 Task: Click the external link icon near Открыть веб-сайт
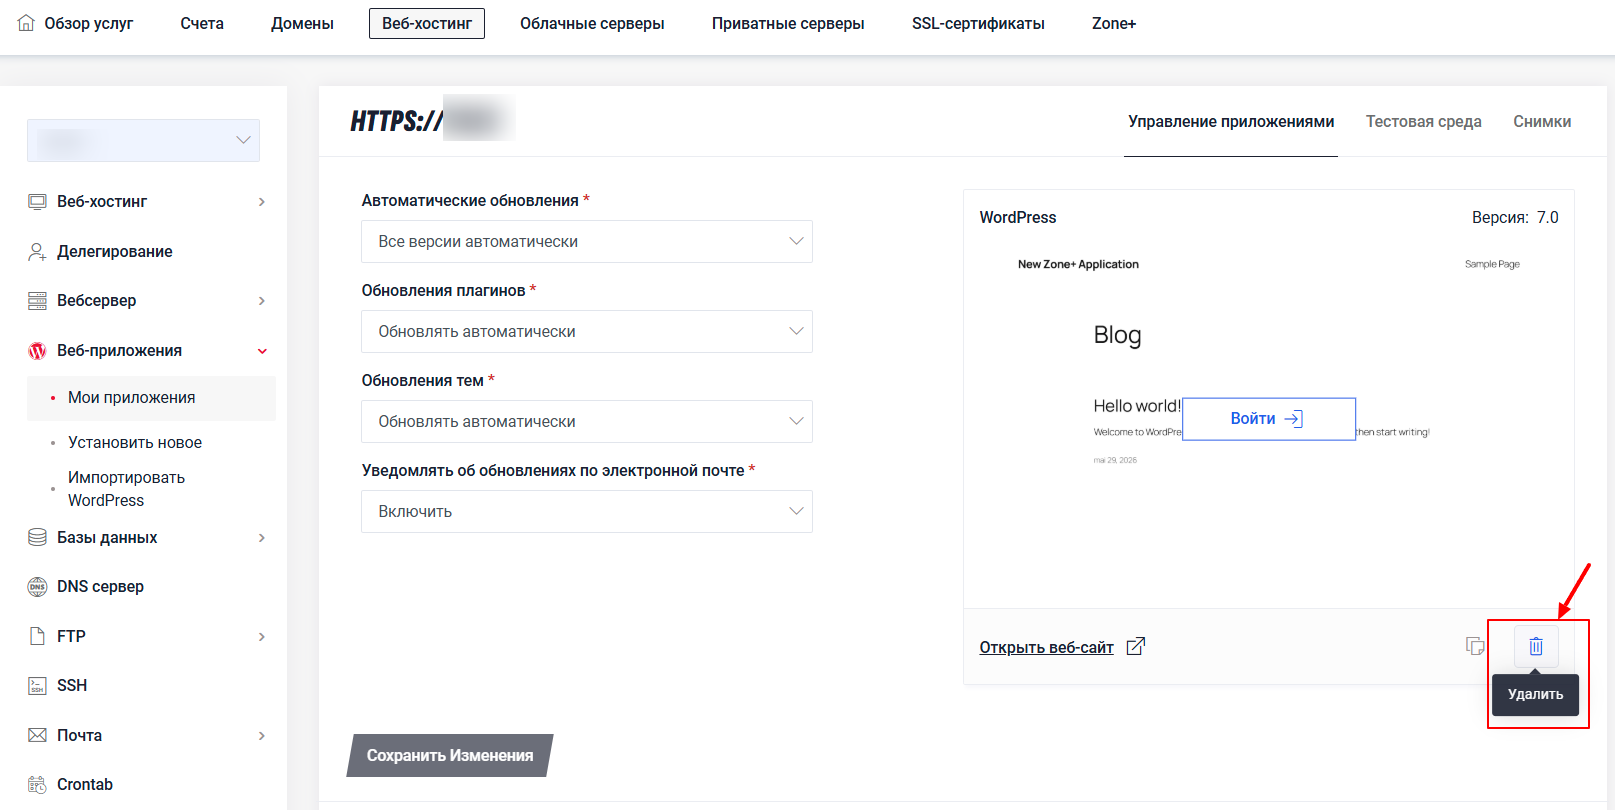(1135, 647)
